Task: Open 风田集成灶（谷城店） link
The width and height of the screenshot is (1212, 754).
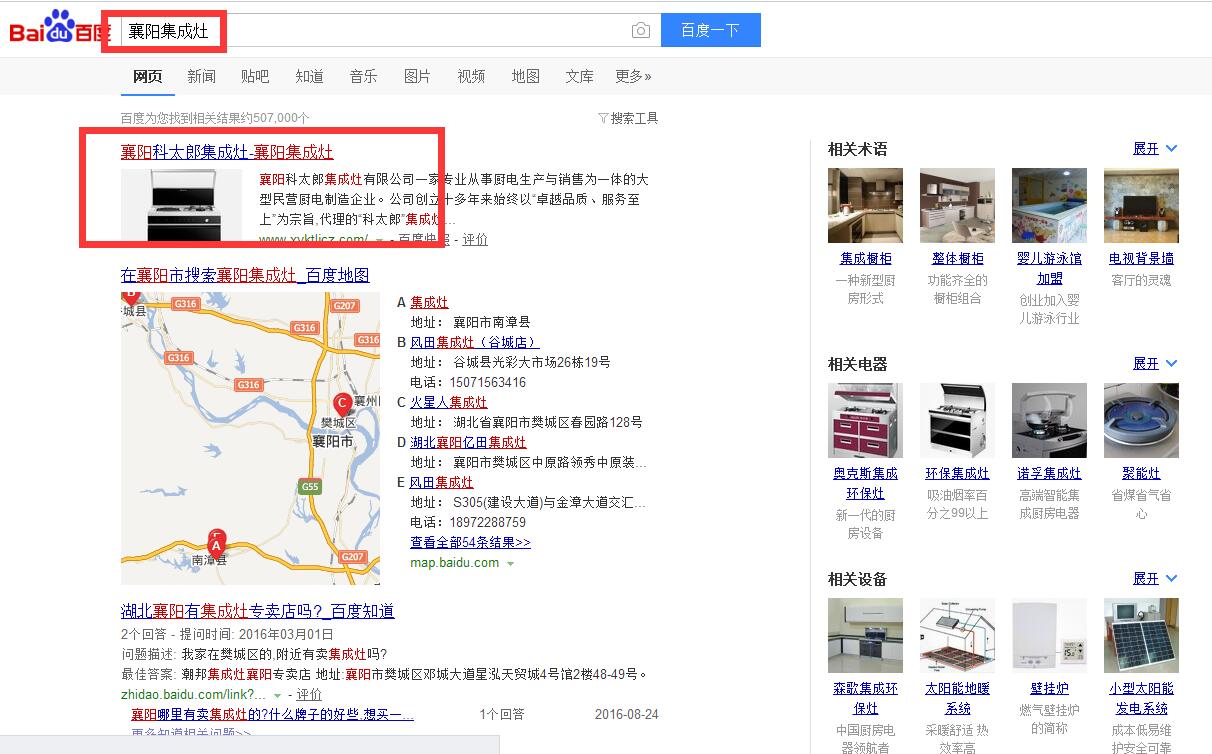Action: click(474, 342)
